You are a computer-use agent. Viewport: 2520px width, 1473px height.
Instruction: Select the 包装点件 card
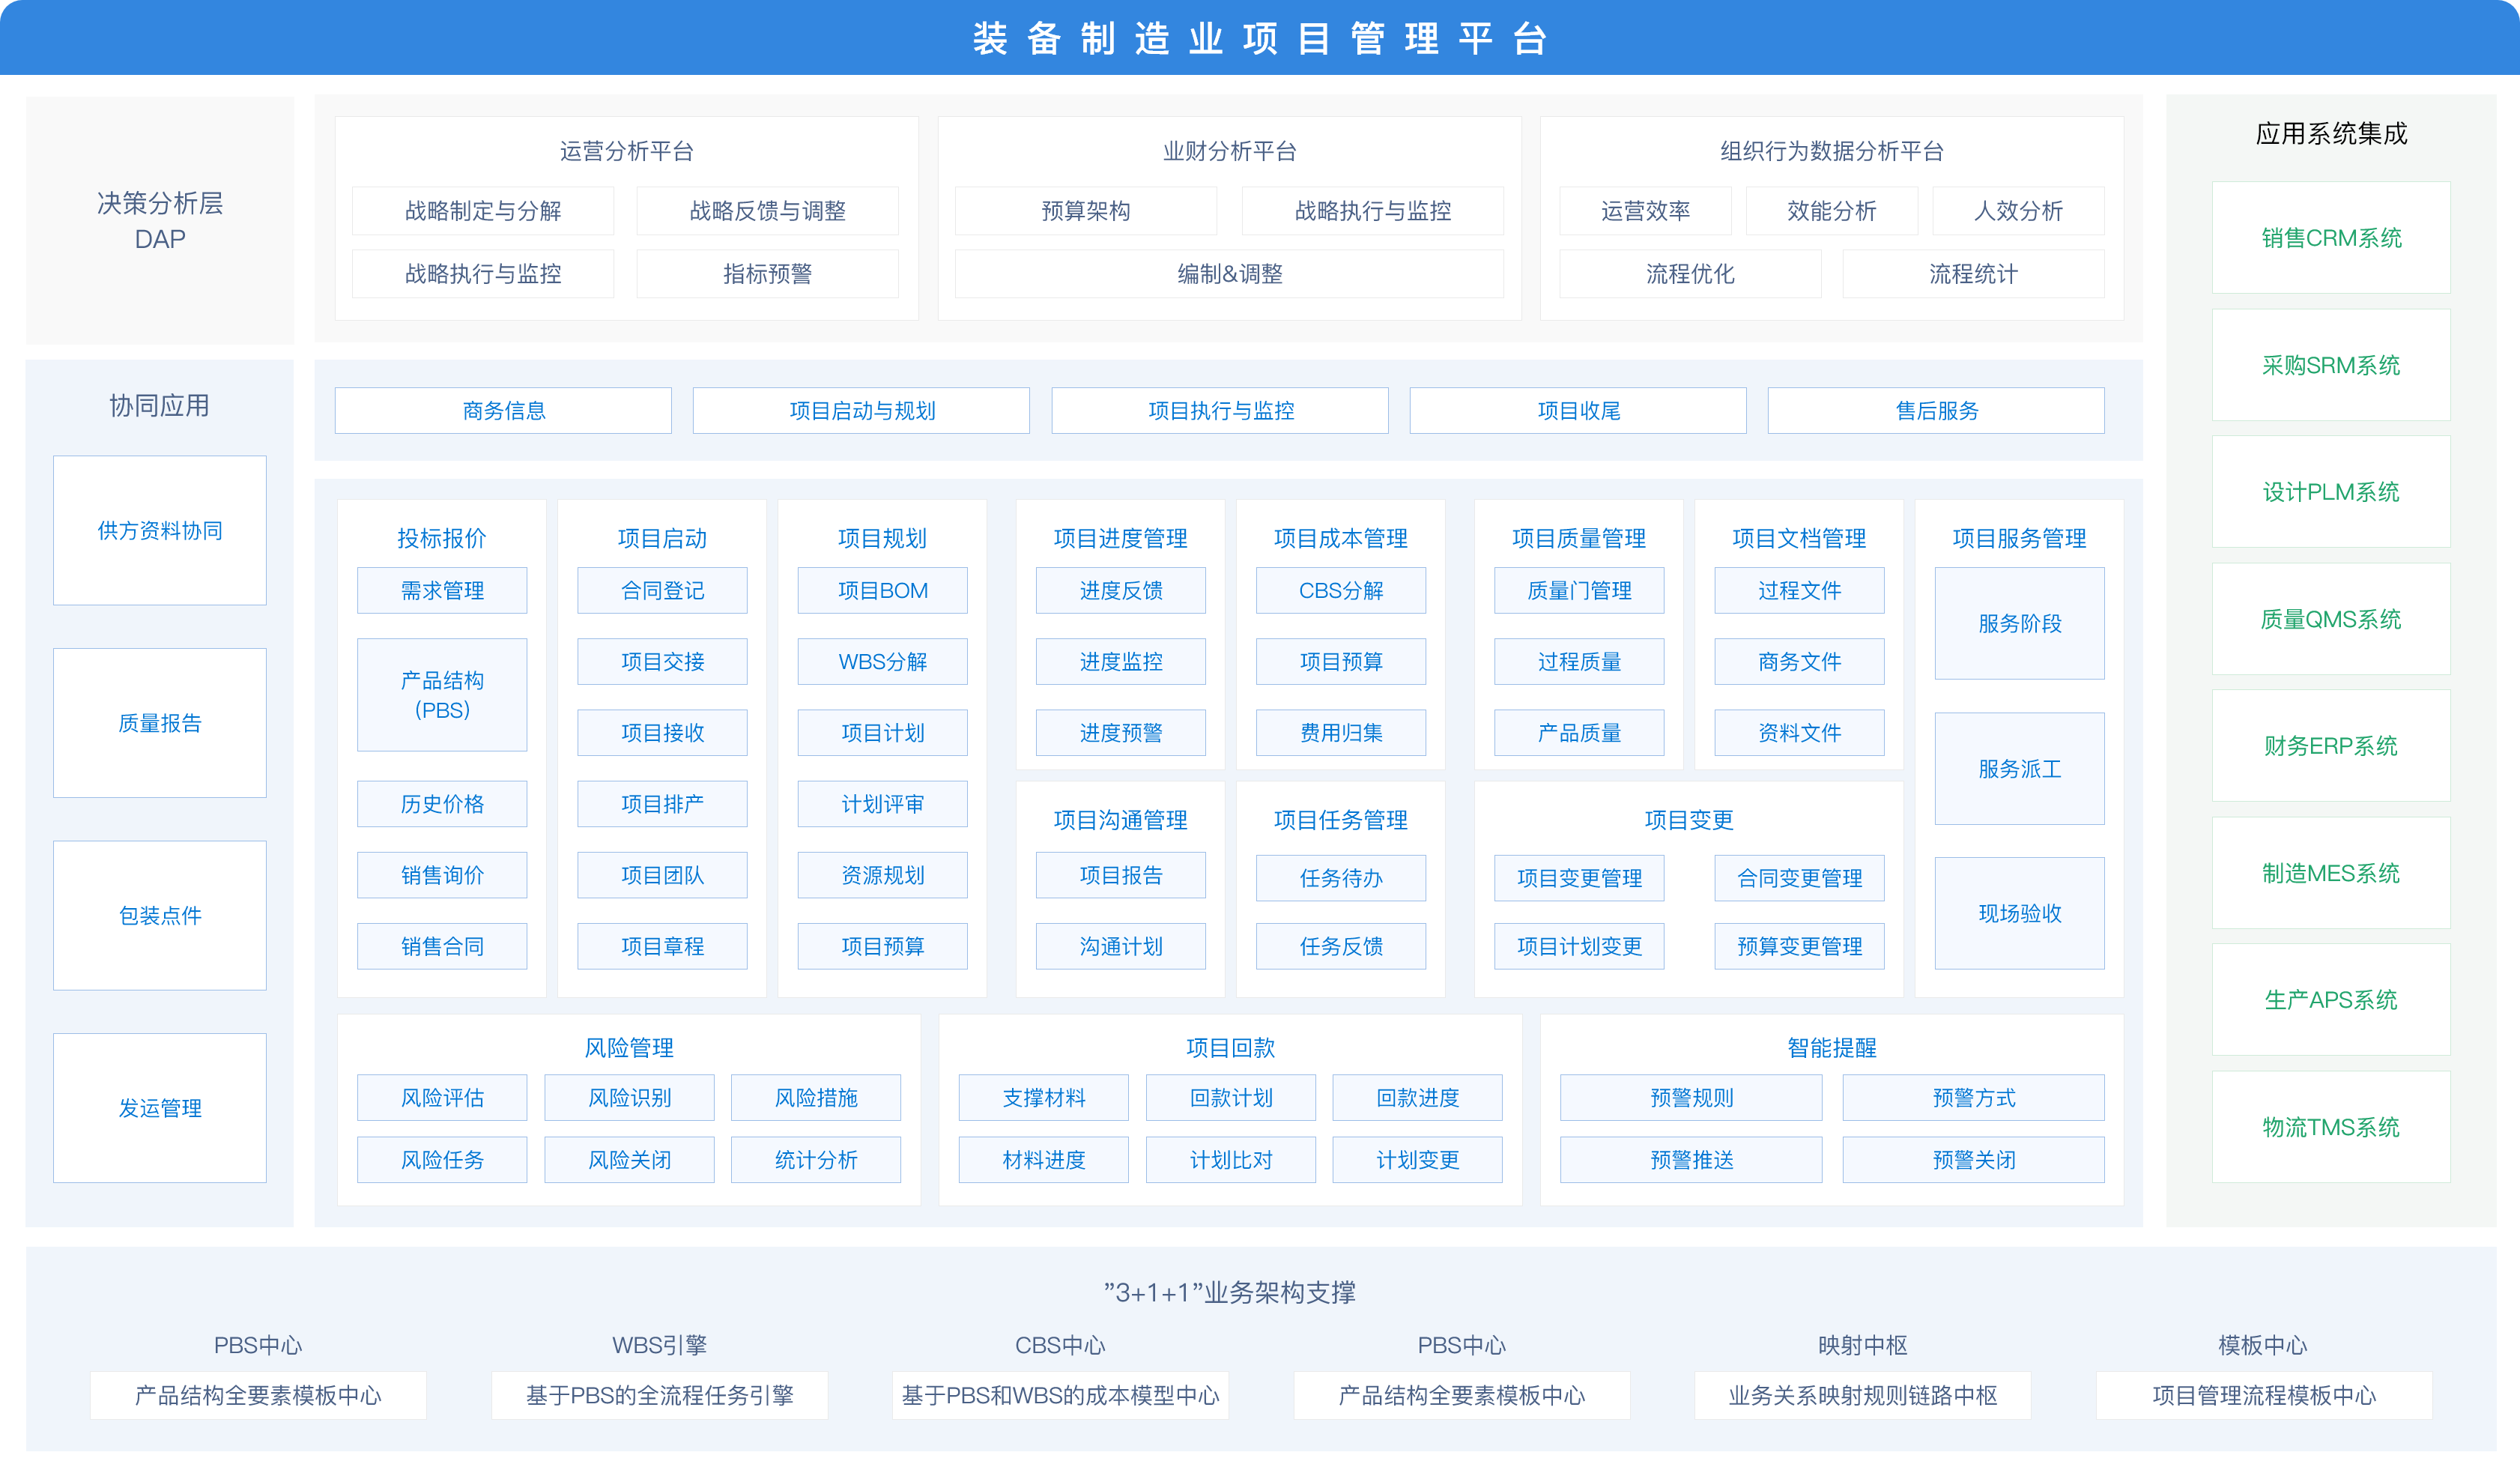coord(160,915)
